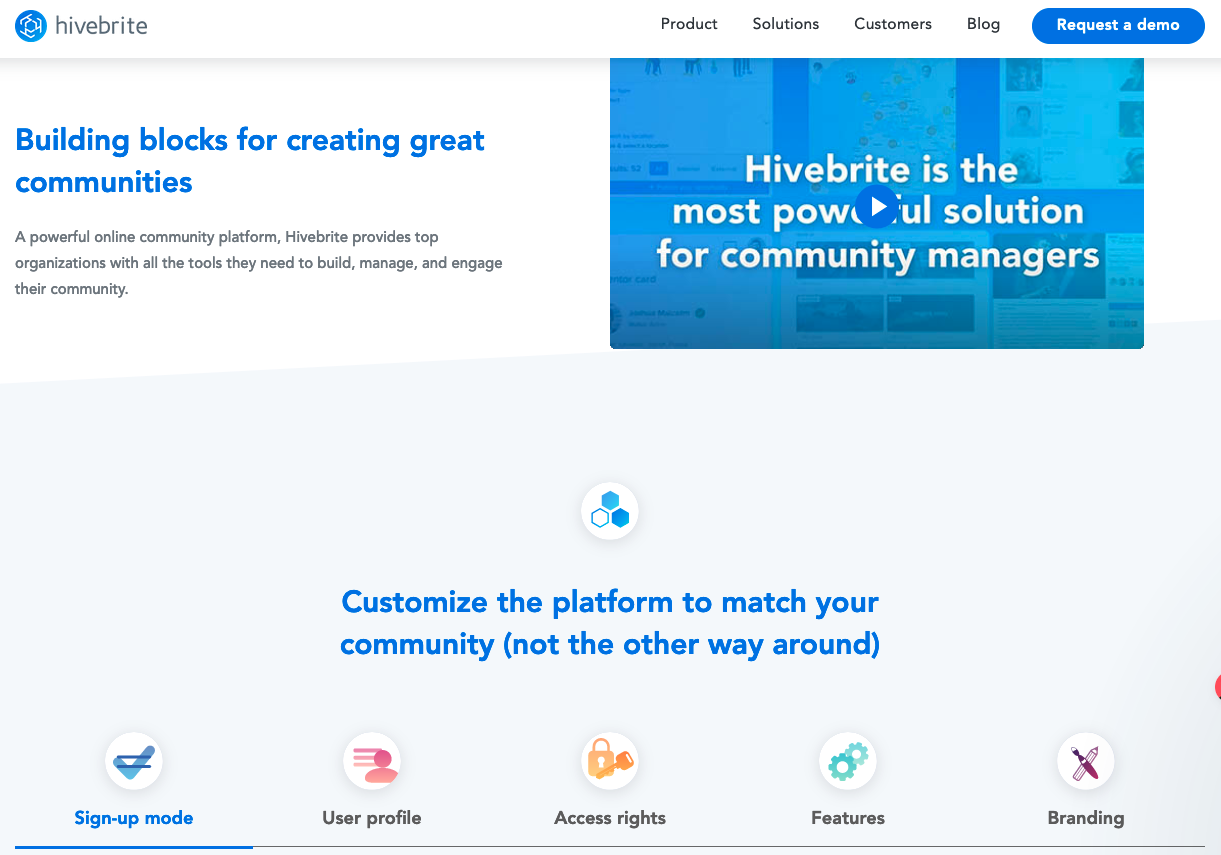Switch to the Branding tab
This screenshot has height=855, width=1221.
point(1086,818)
